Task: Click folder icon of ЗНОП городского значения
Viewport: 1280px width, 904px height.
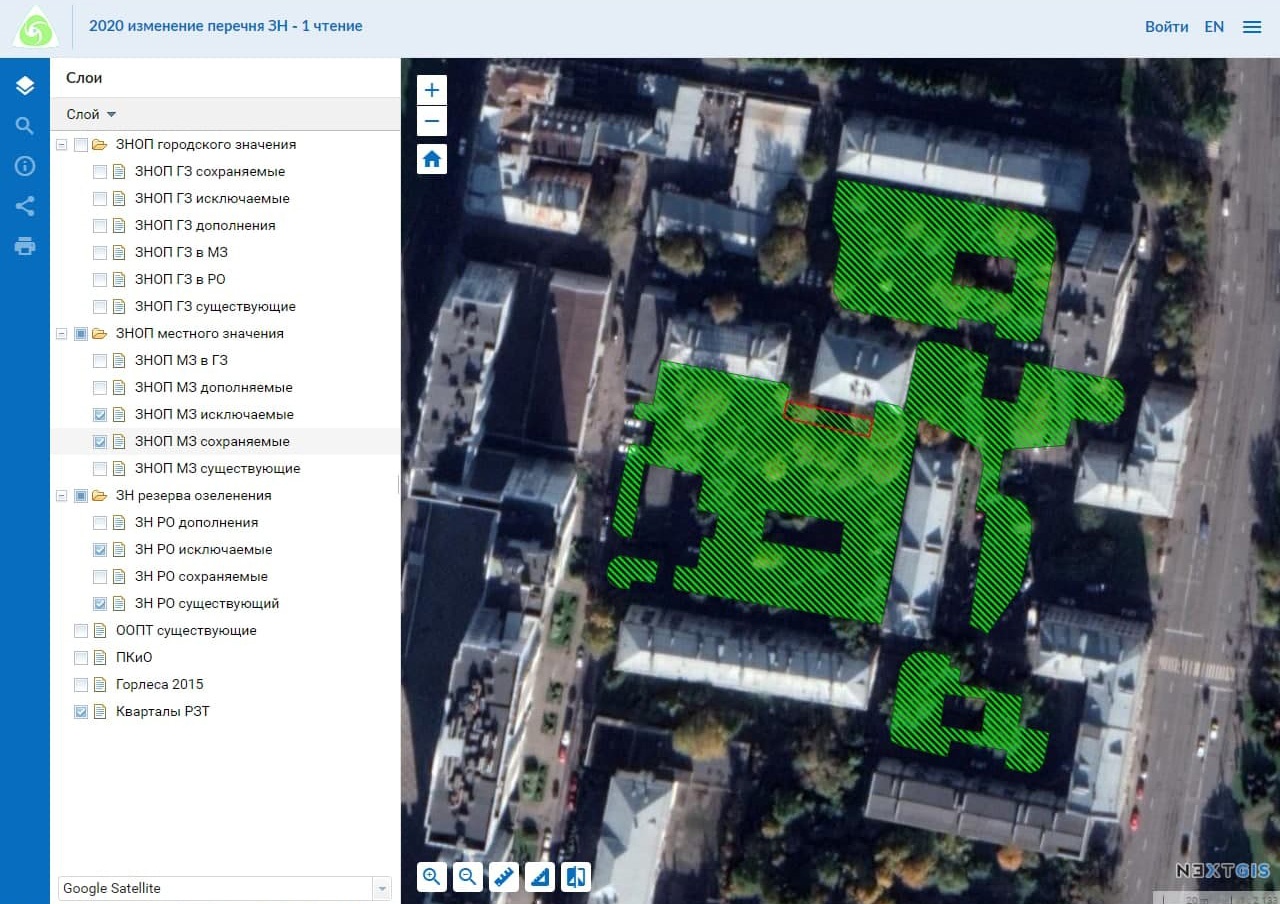Action: (x=99, y=145)
